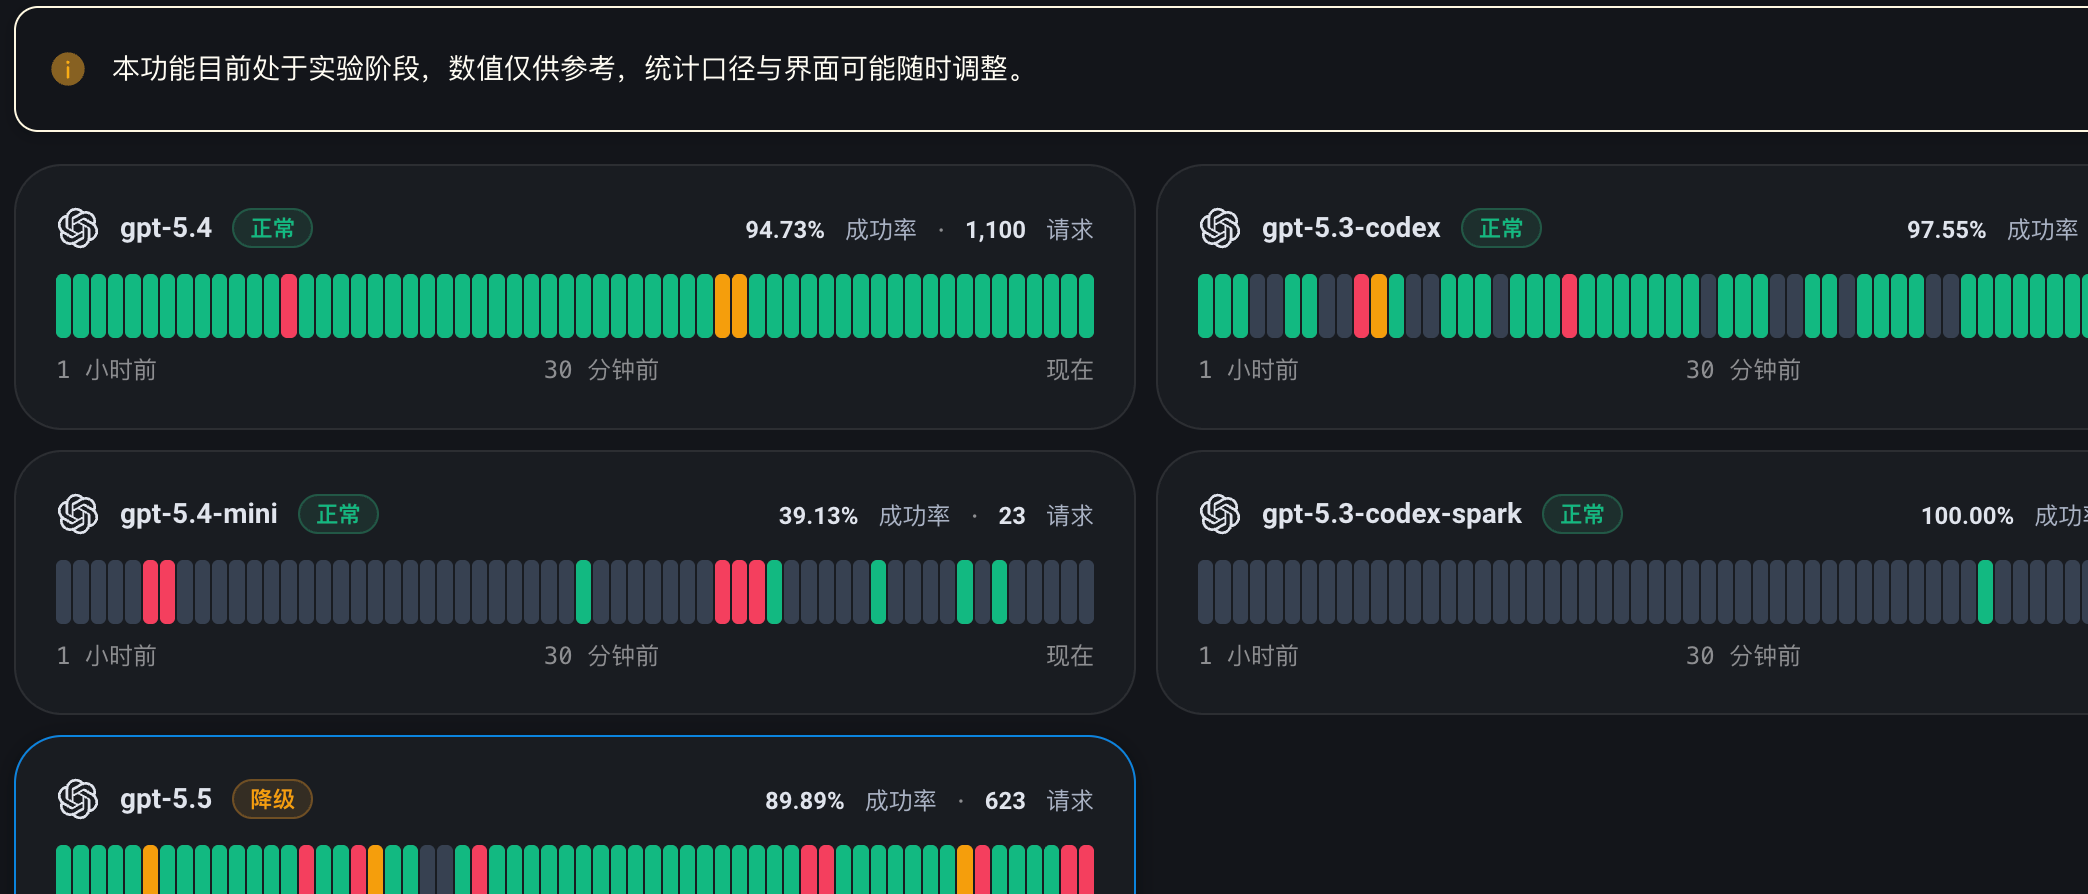Screen dimensions: 2088x894
Task: Click the OpenAI logo beside gpt-5.3-codex-spark
Action: 1220,514
